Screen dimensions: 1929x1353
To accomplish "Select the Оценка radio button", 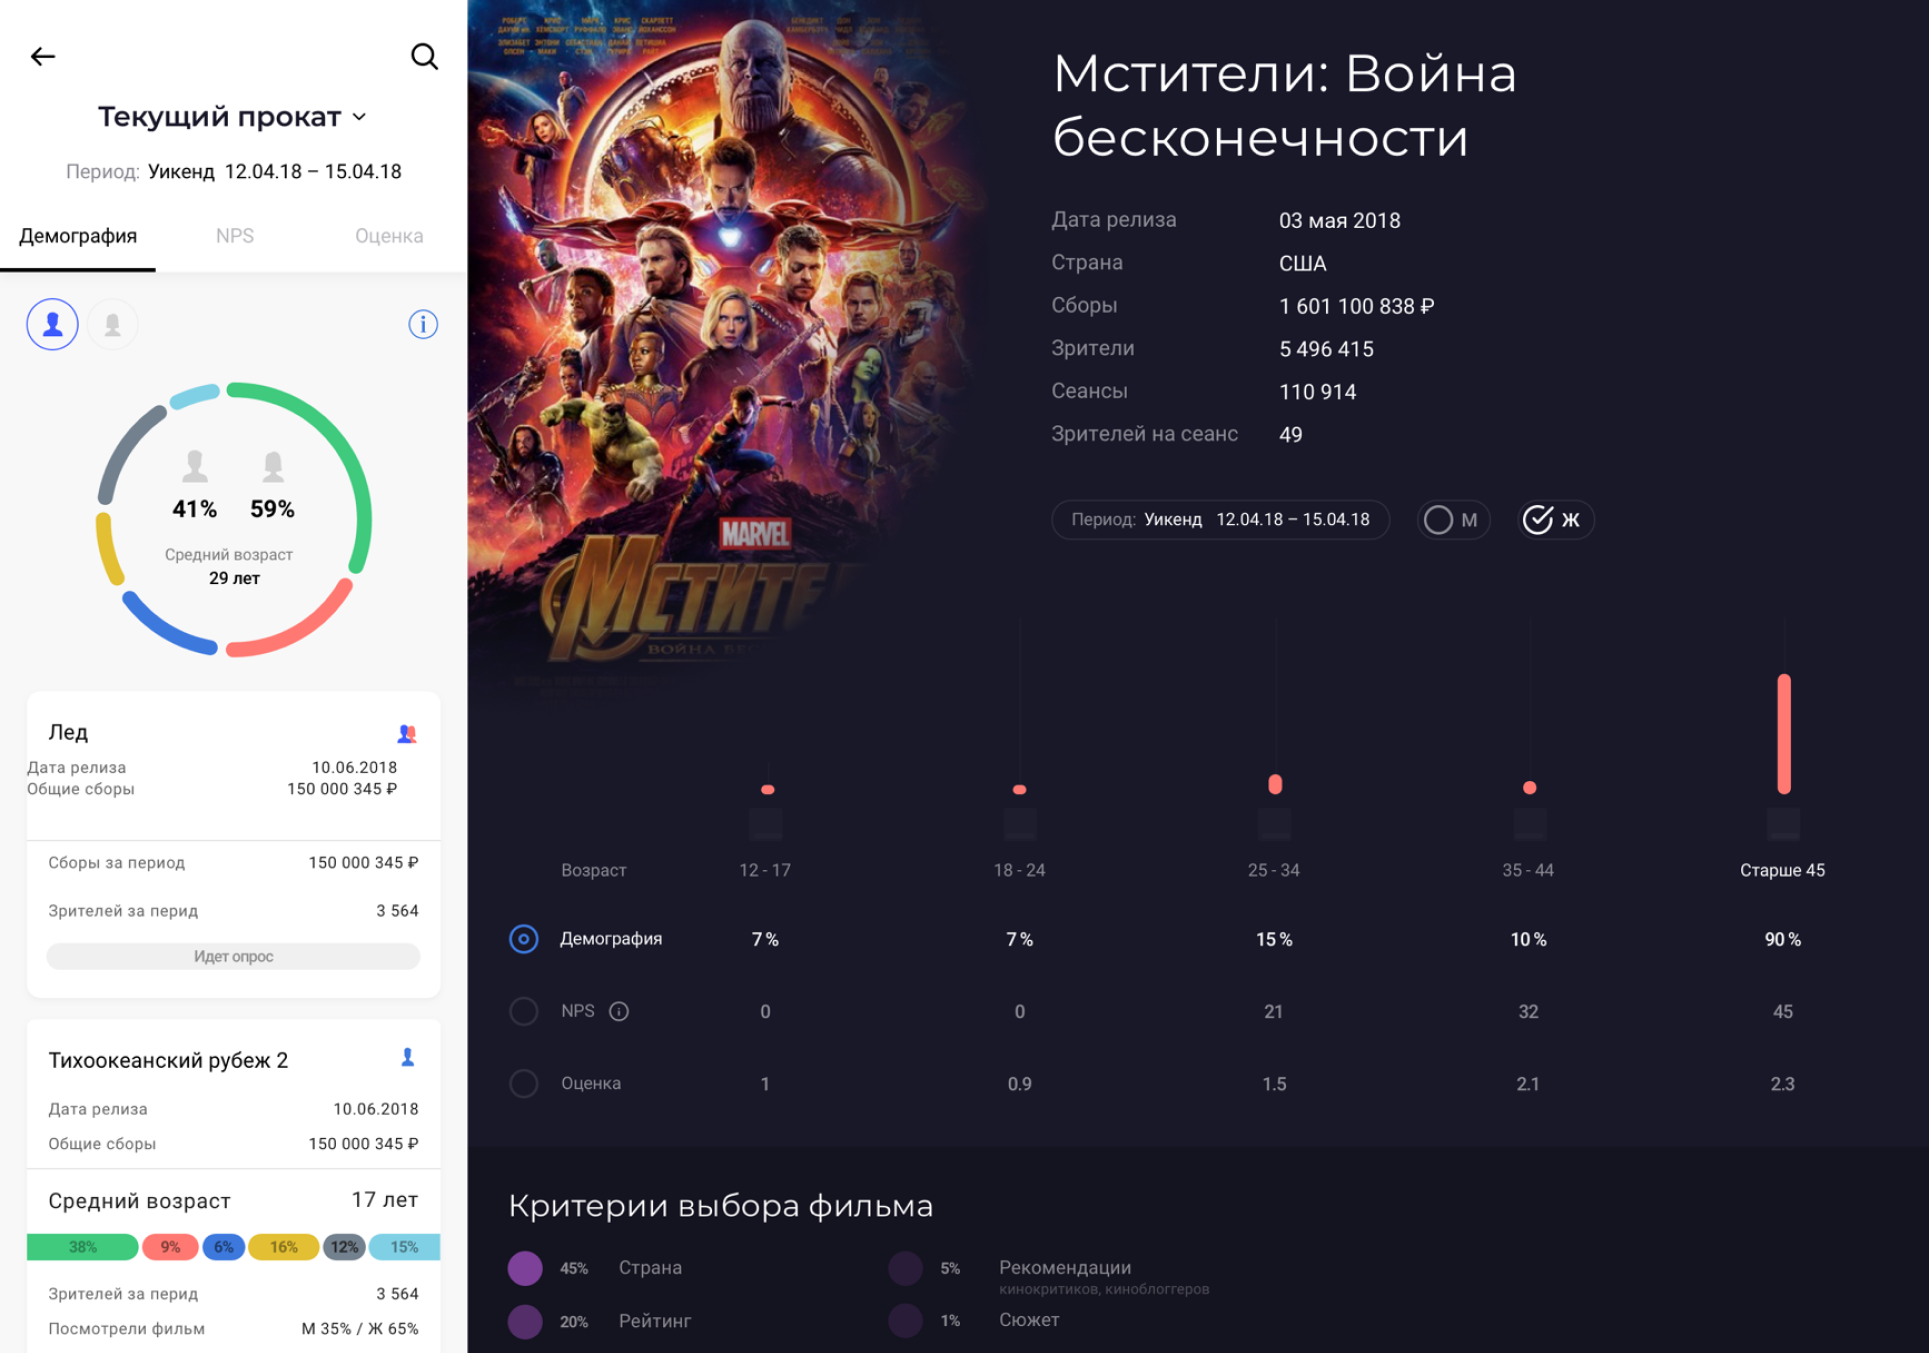I will [524, 1083].
